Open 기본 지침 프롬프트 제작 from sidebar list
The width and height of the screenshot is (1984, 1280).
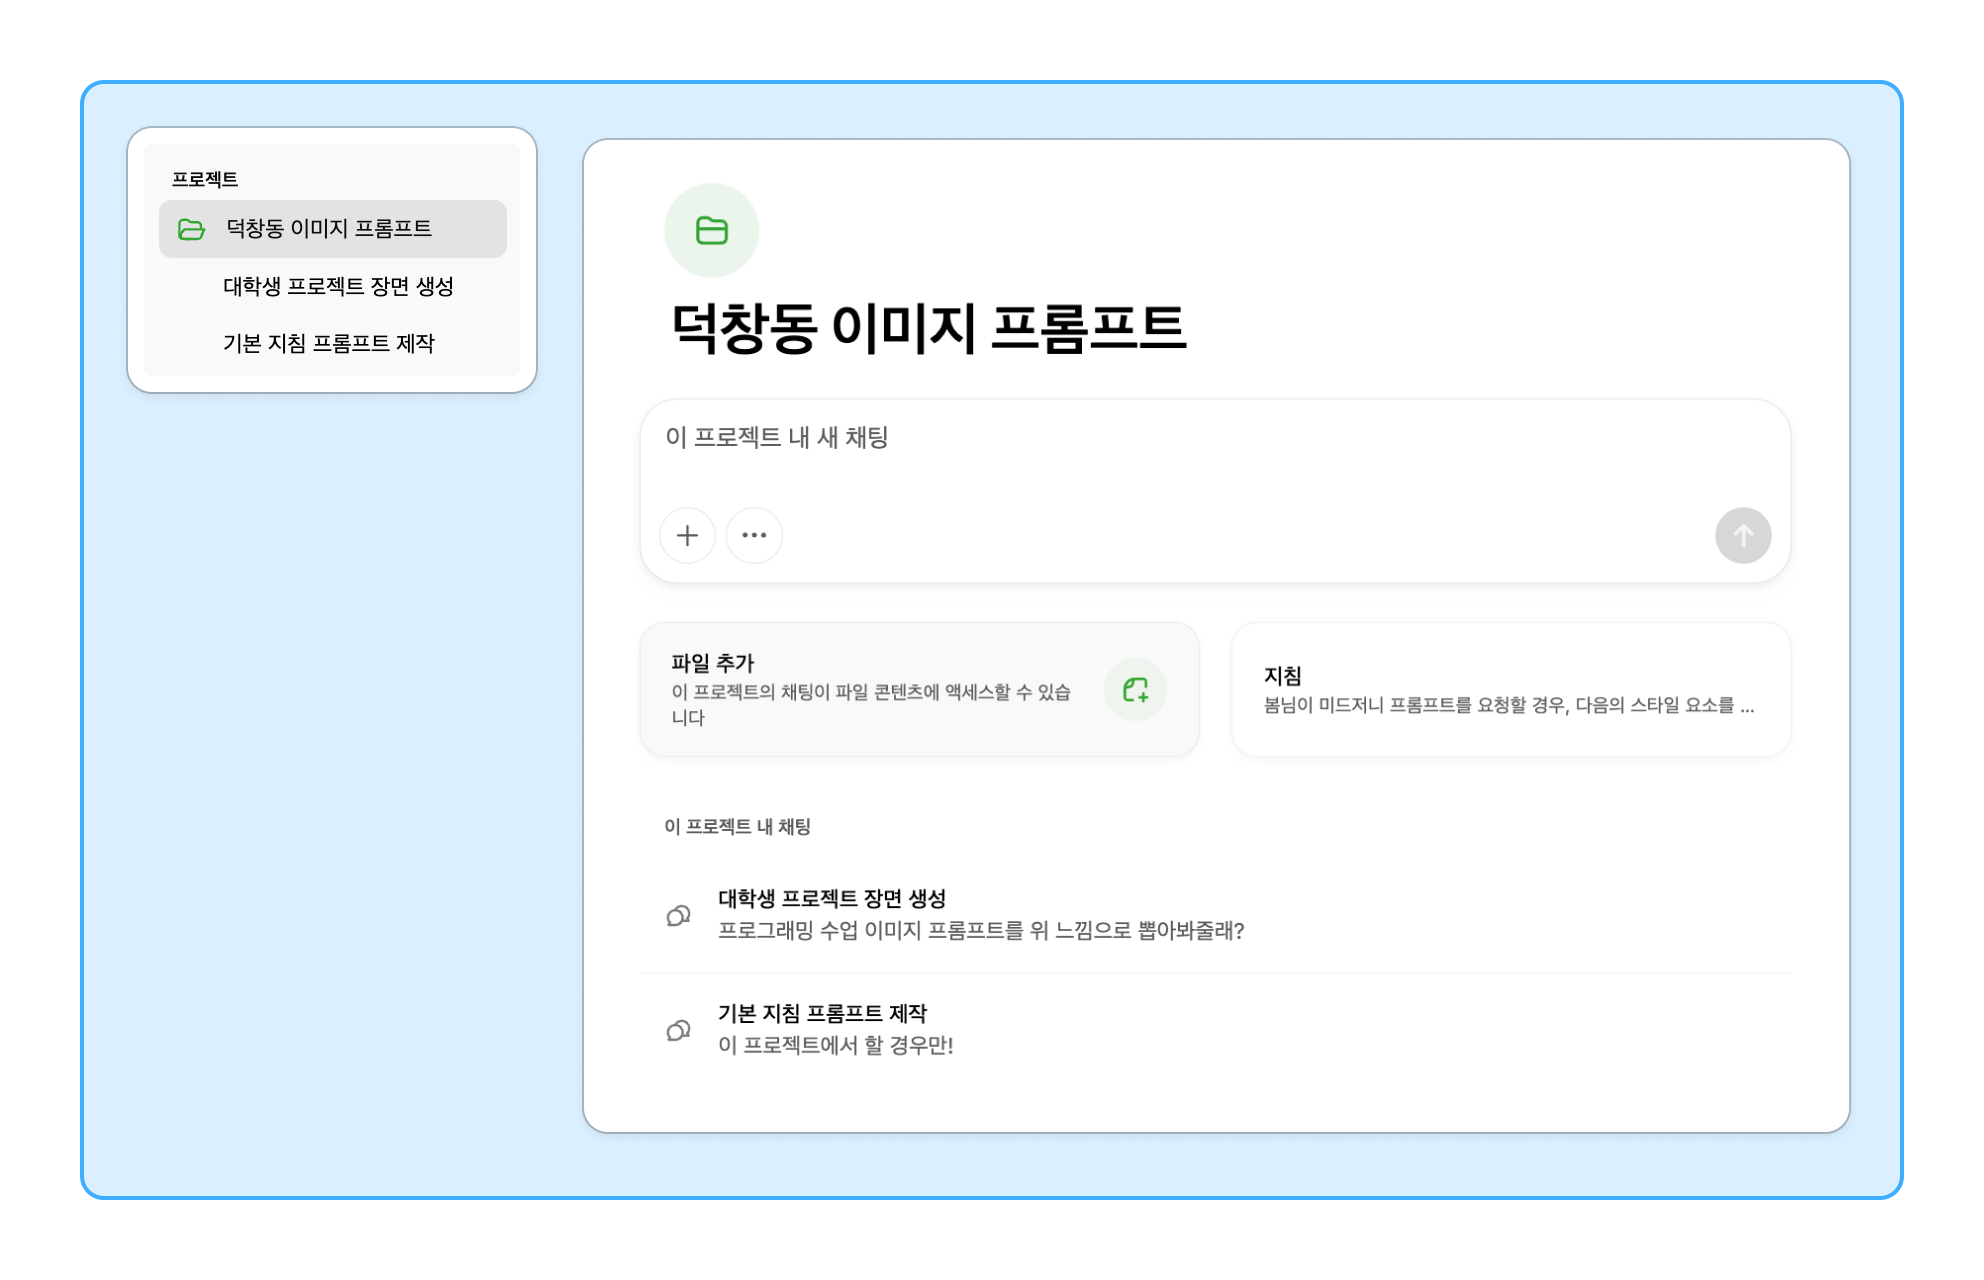(x=328, y=344)
